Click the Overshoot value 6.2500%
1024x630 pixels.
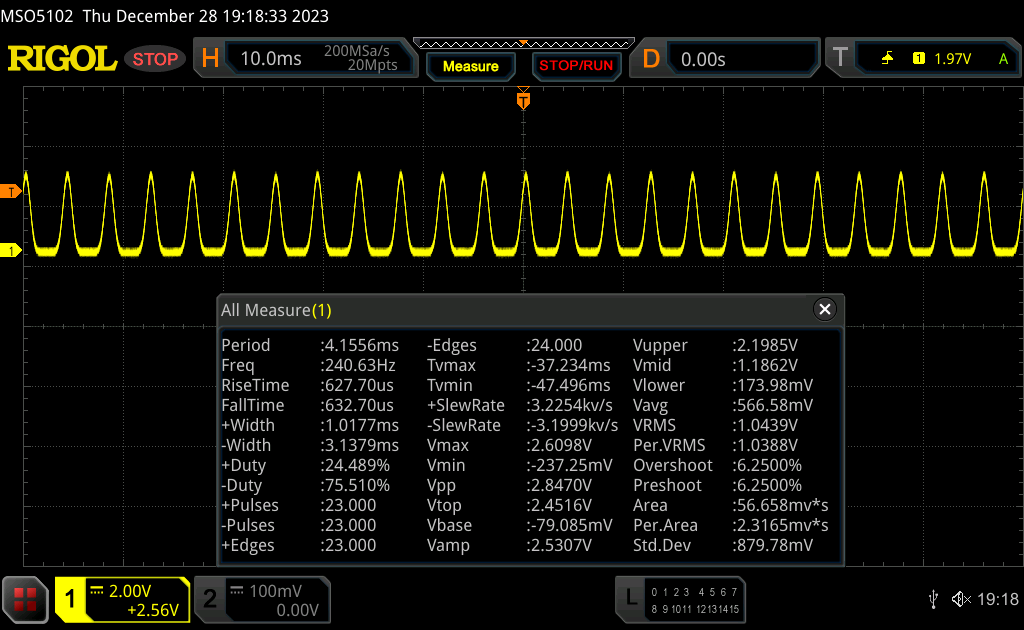pyautogui.click(x=767, y=465)
